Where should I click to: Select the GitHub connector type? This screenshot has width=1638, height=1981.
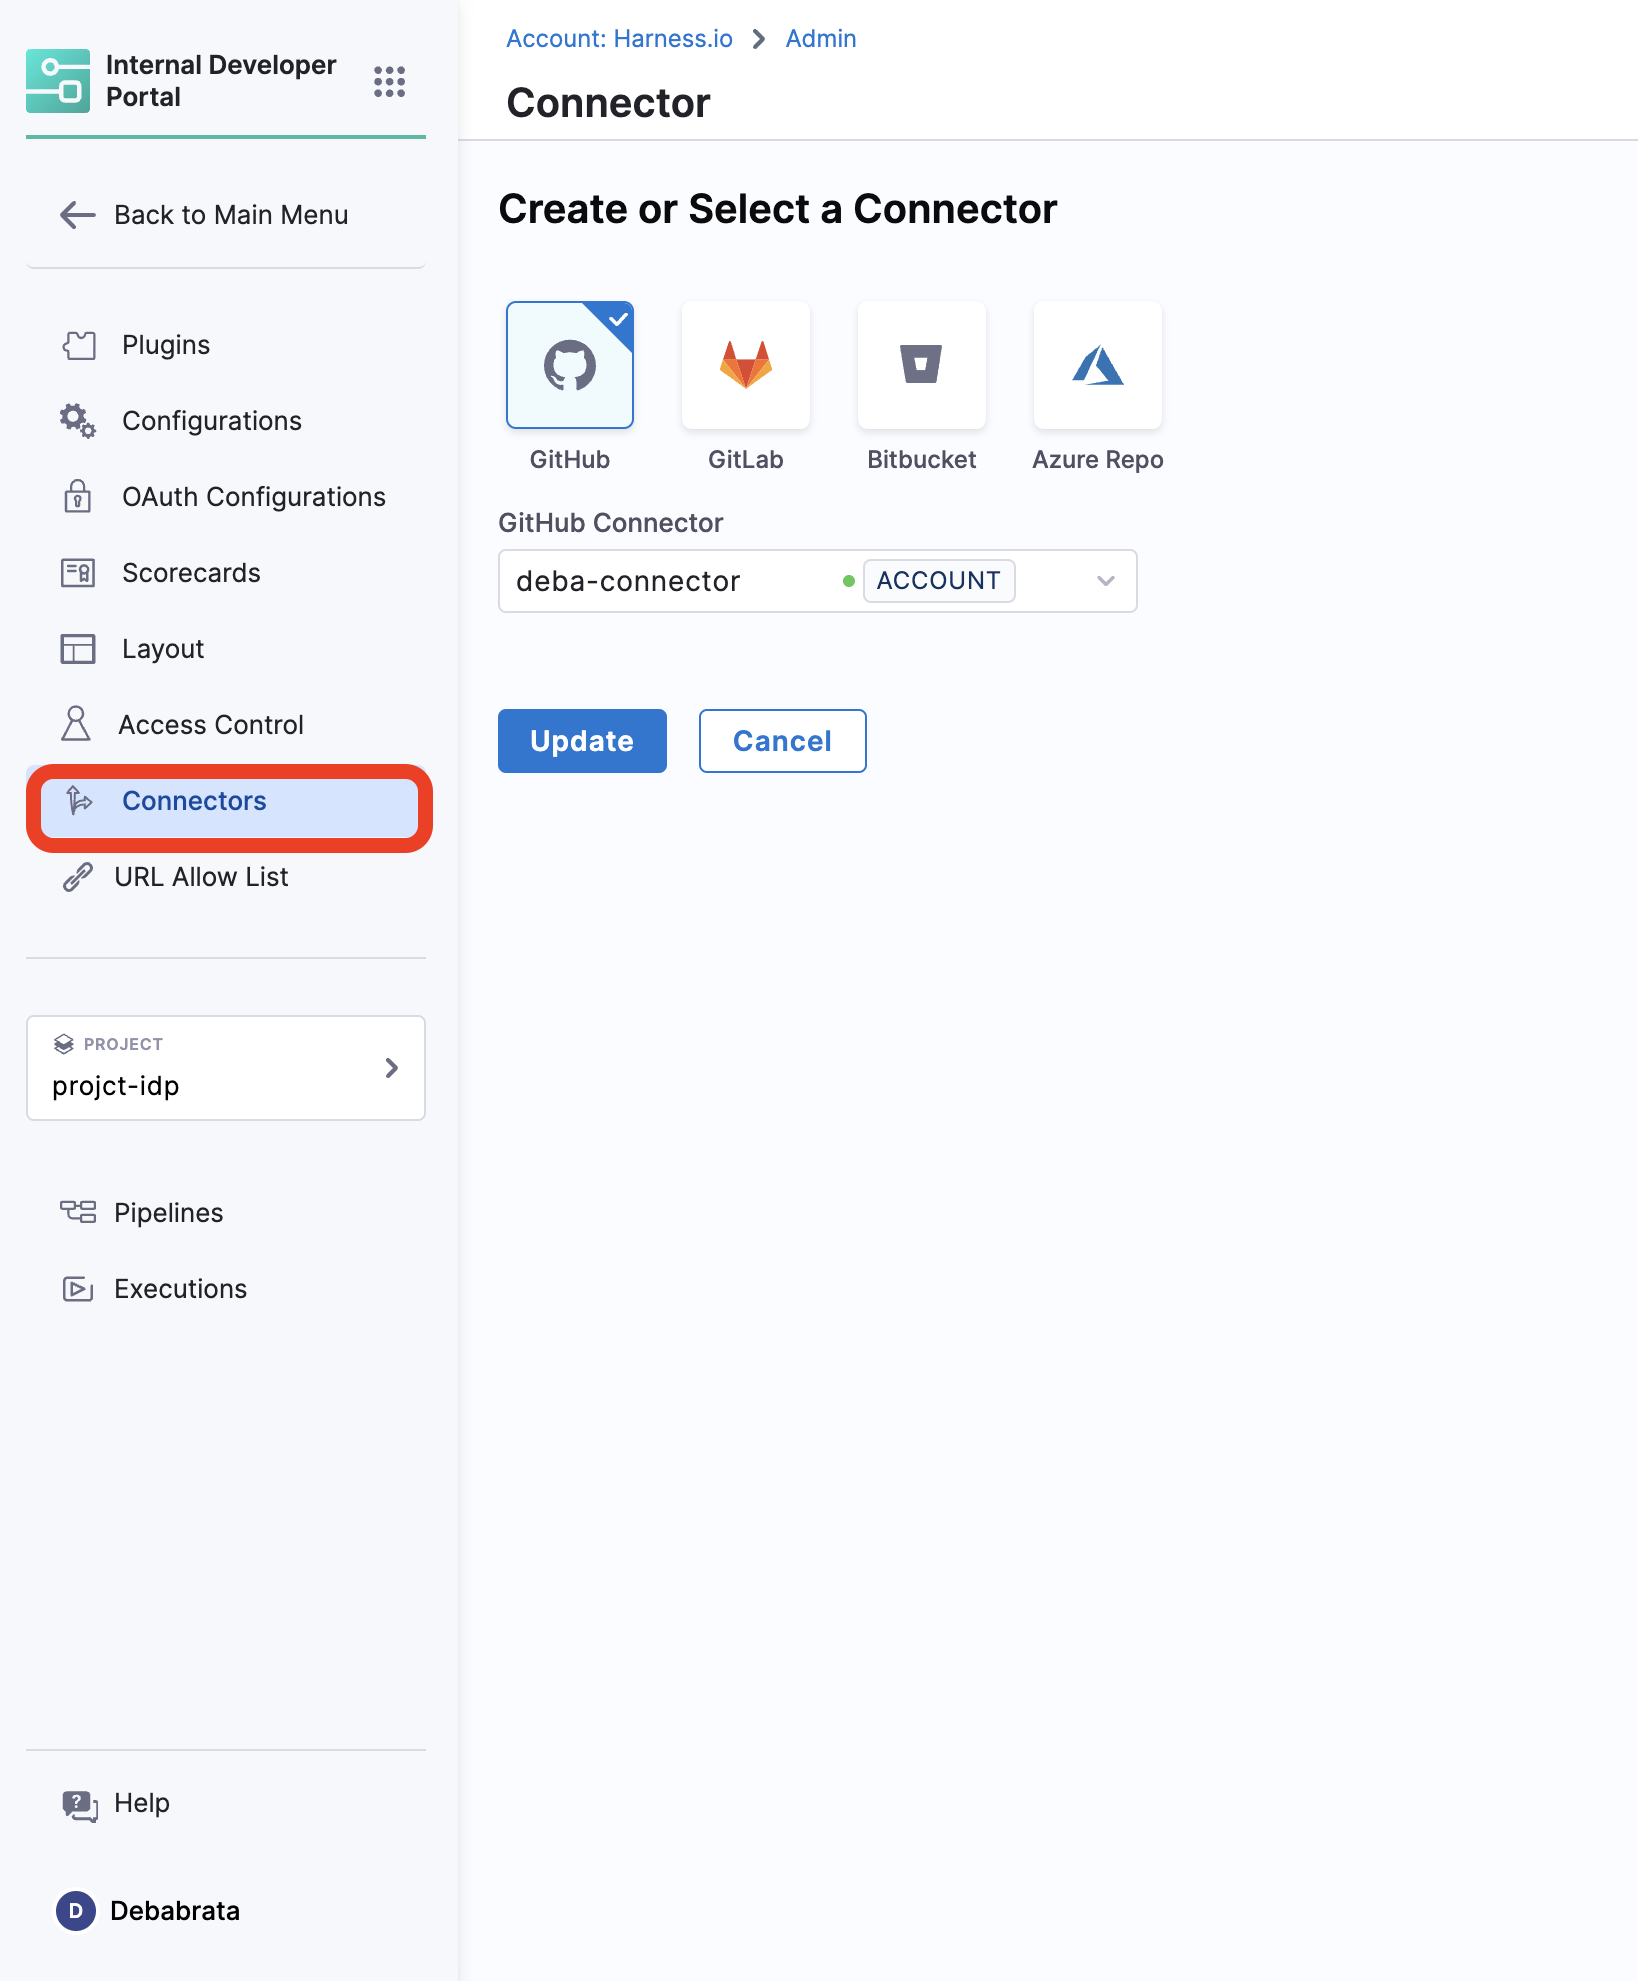[570, 366]
